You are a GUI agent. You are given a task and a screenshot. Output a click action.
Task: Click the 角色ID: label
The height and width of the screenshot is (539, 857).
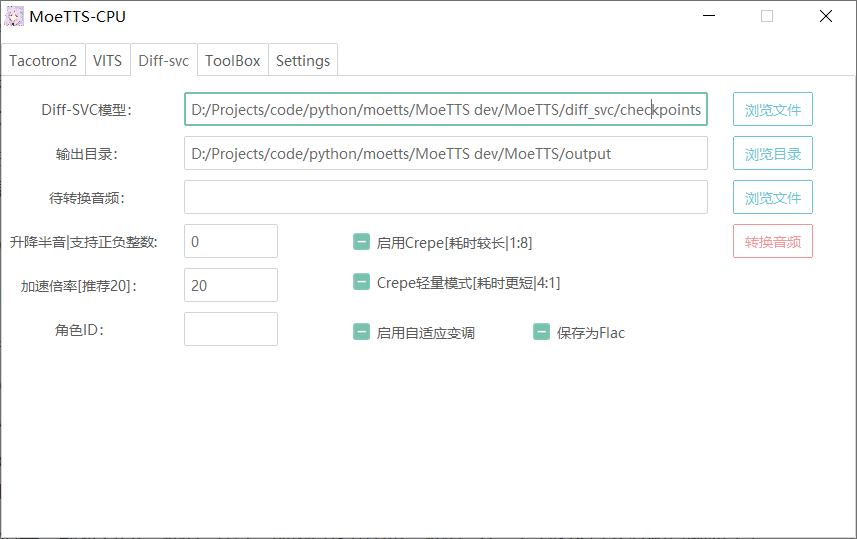79,330
